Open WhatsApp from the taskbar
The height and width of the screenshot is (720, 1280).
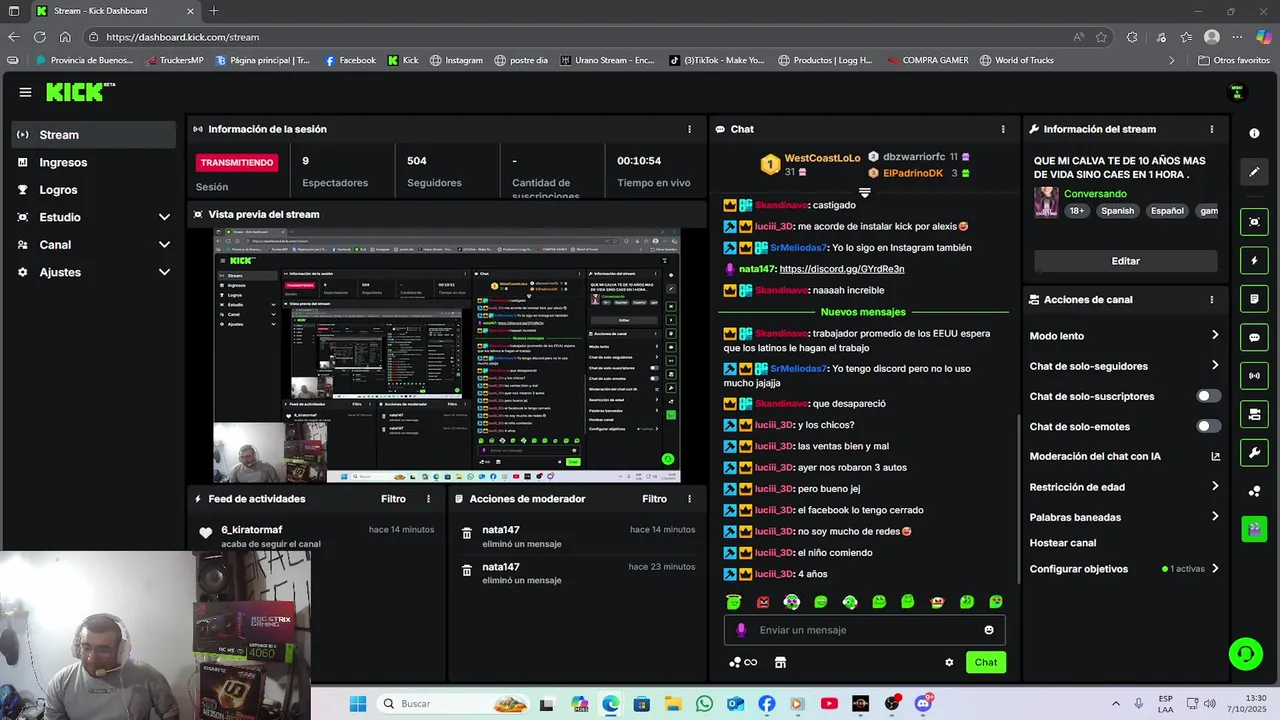coord(704,704)
